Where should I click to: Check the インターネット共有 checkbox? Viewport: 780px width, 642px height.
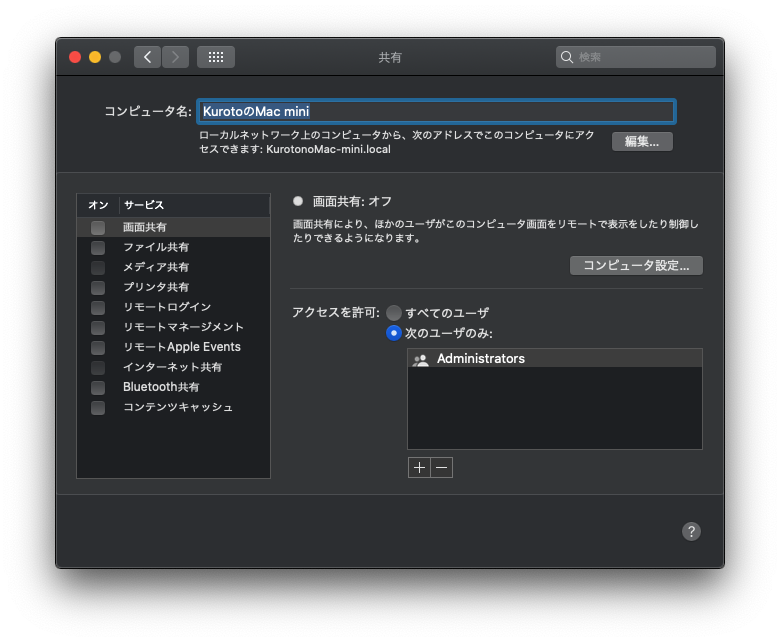(98, 367)
